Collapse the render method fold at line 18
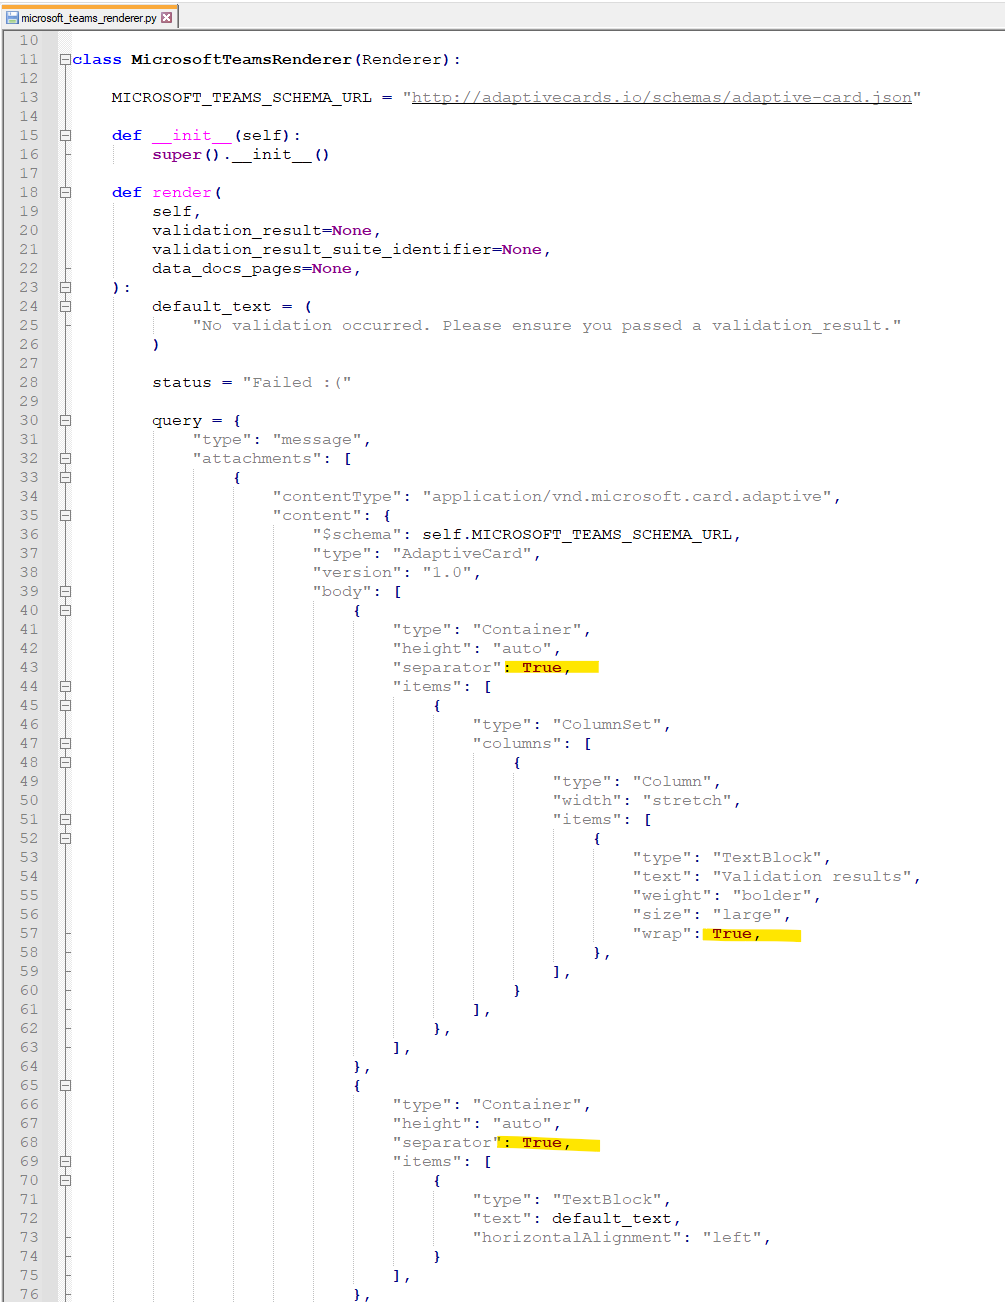The height and width of the screenshot is (1302, 1005). point(64,192)
